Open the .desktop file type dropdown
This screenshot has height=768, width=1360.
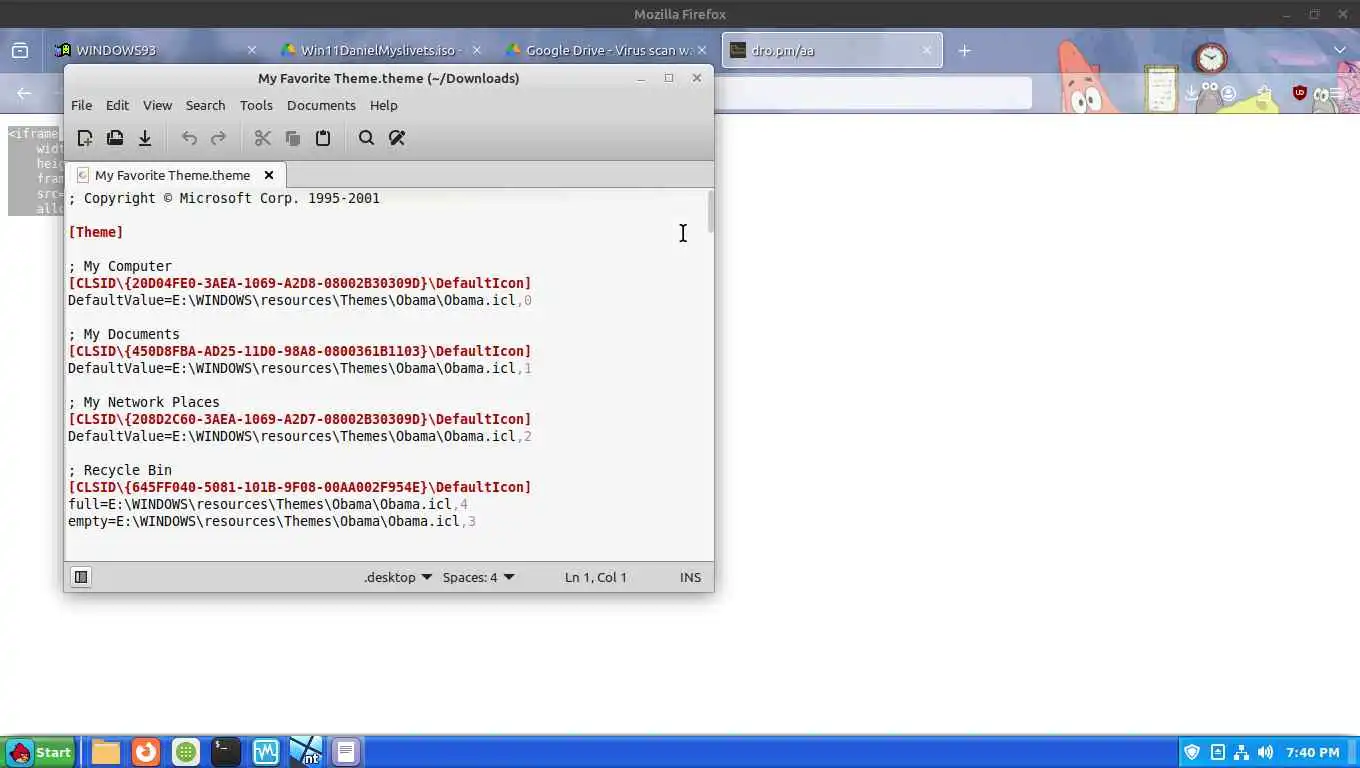point(398,577)
